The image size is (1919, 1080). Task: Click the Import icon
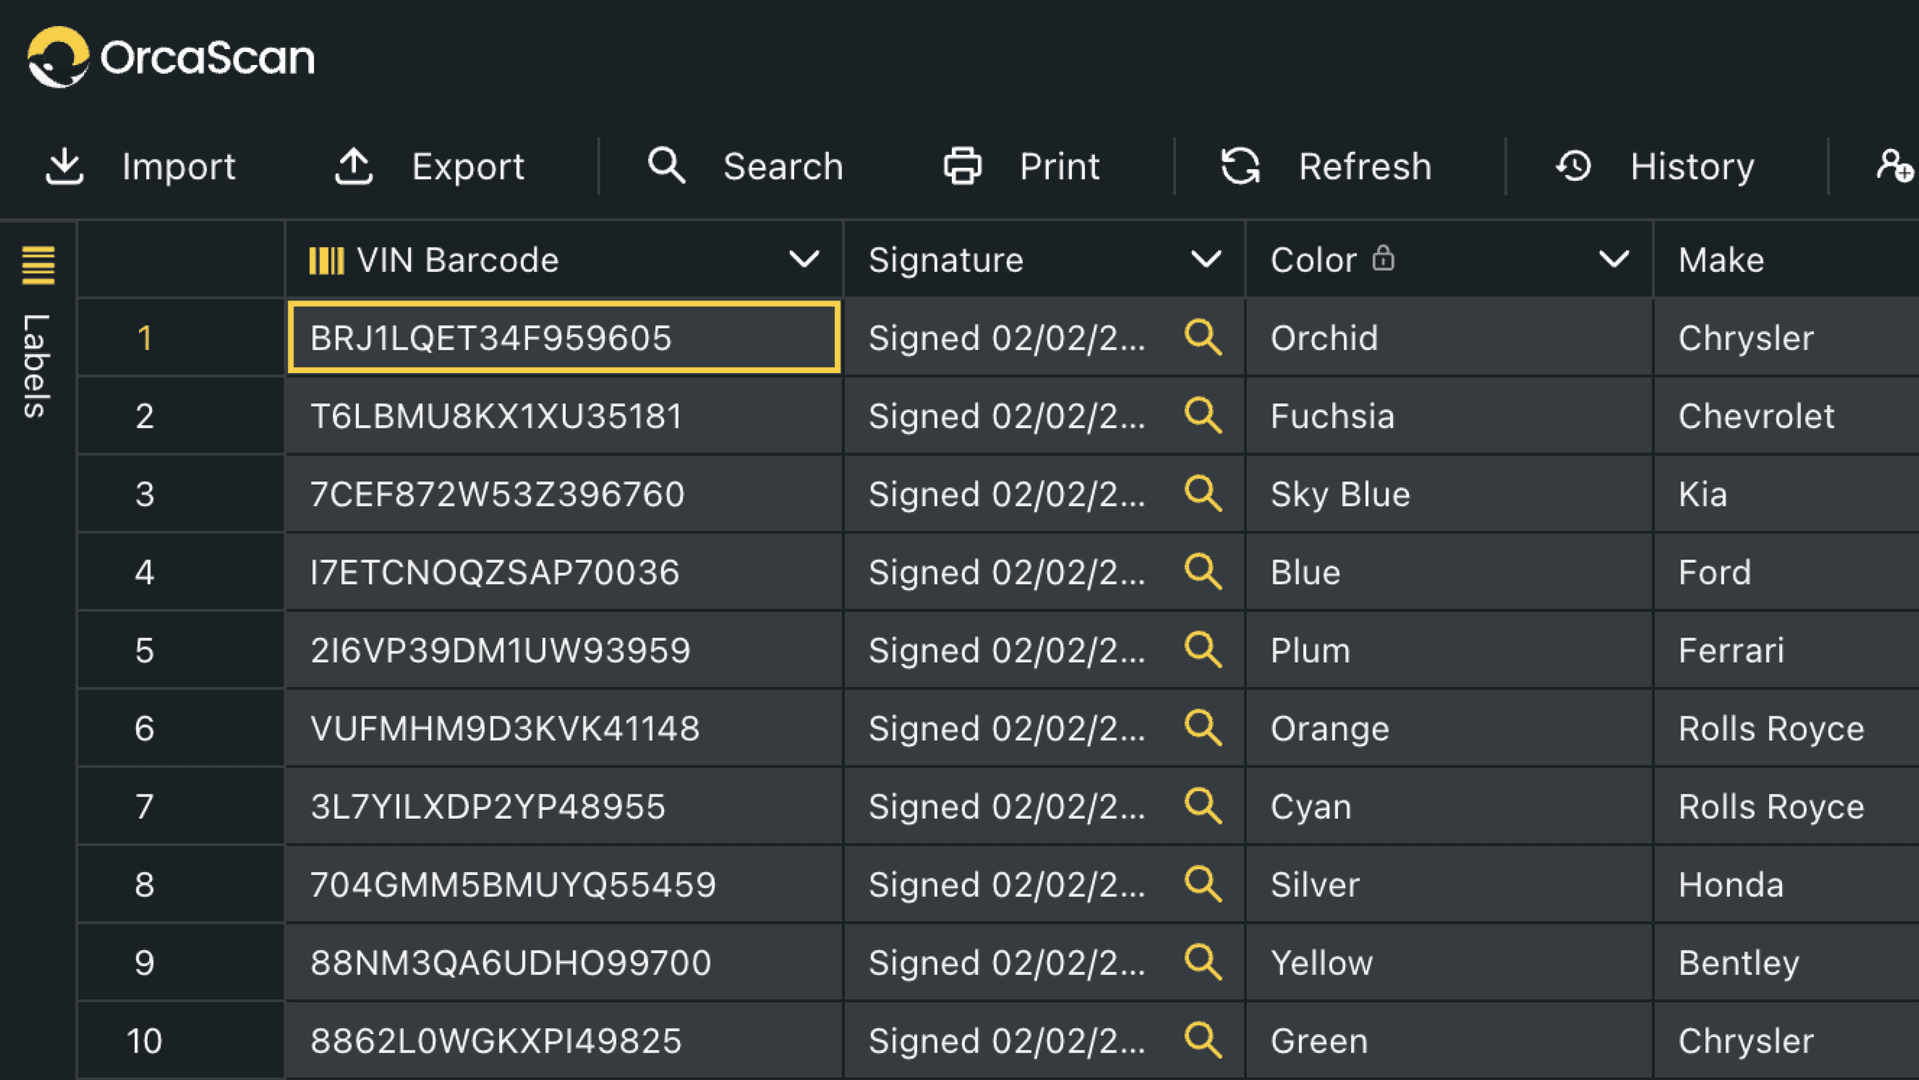coord(63,166)
